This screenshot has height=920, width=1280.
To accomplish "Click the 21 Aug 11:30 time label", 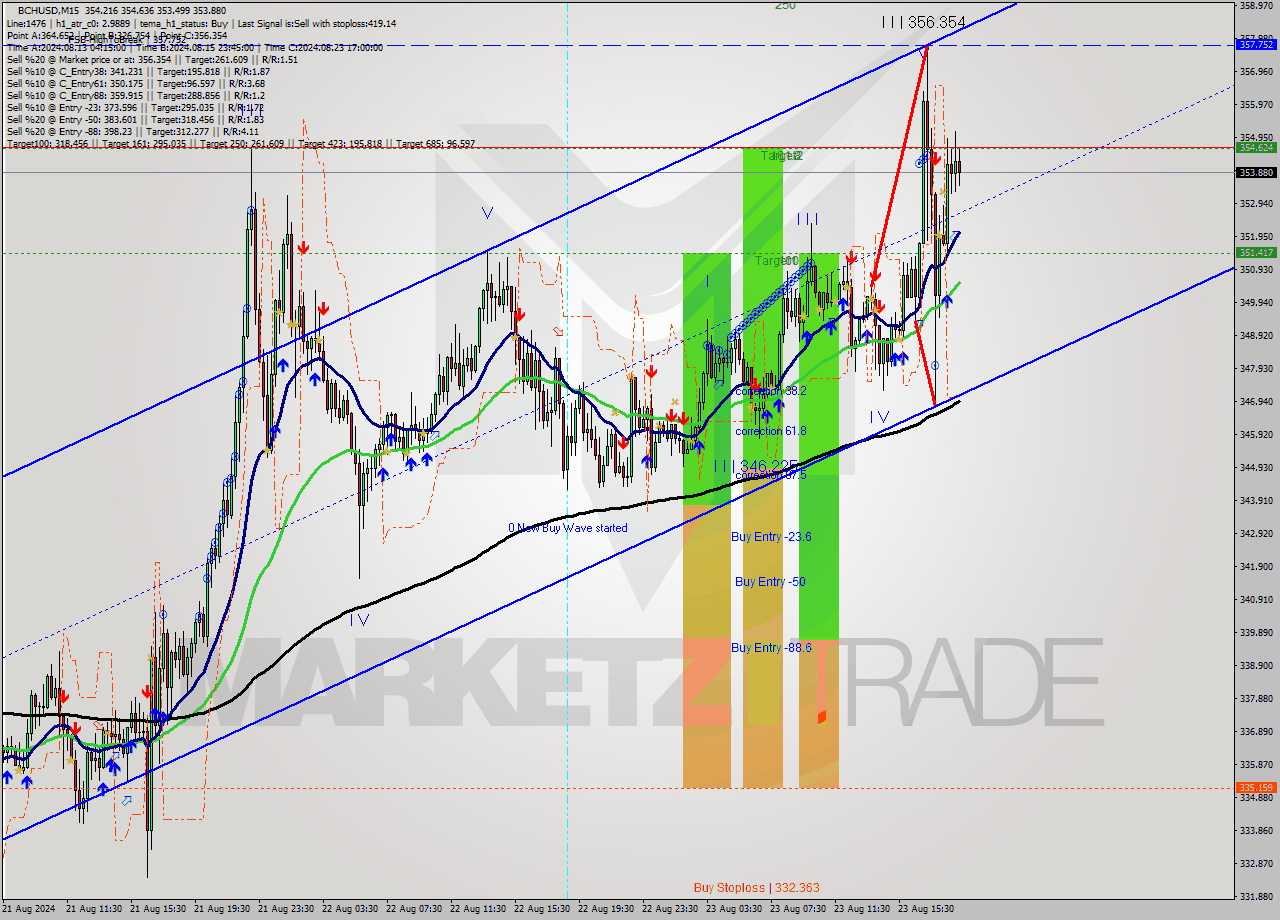I will 94,909.
